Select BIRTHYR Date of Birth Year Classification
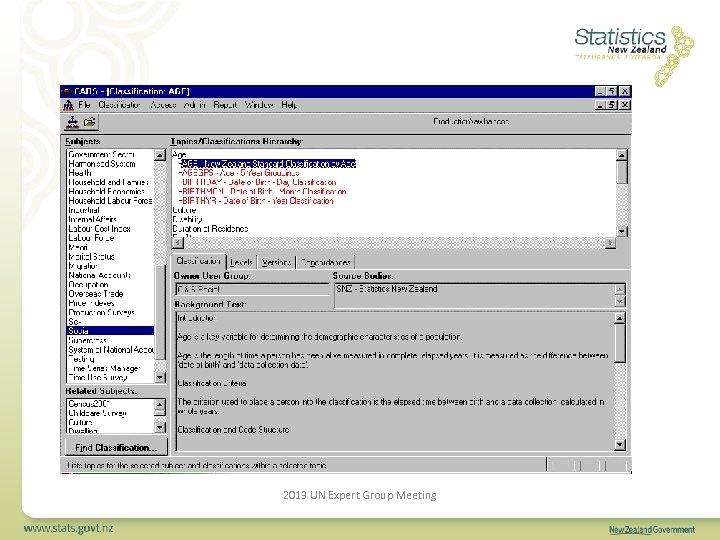The height and width of the screenshot is (540, 720). pos(257,201)
